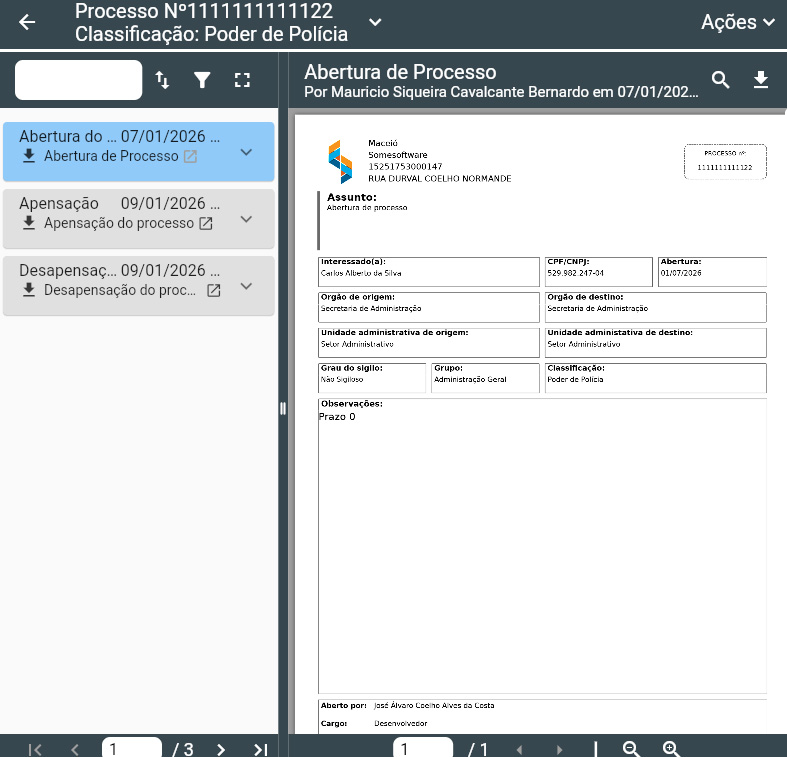787x757 pixels.
Task: Open the Ações menu
Action: (x=738, y=22)
